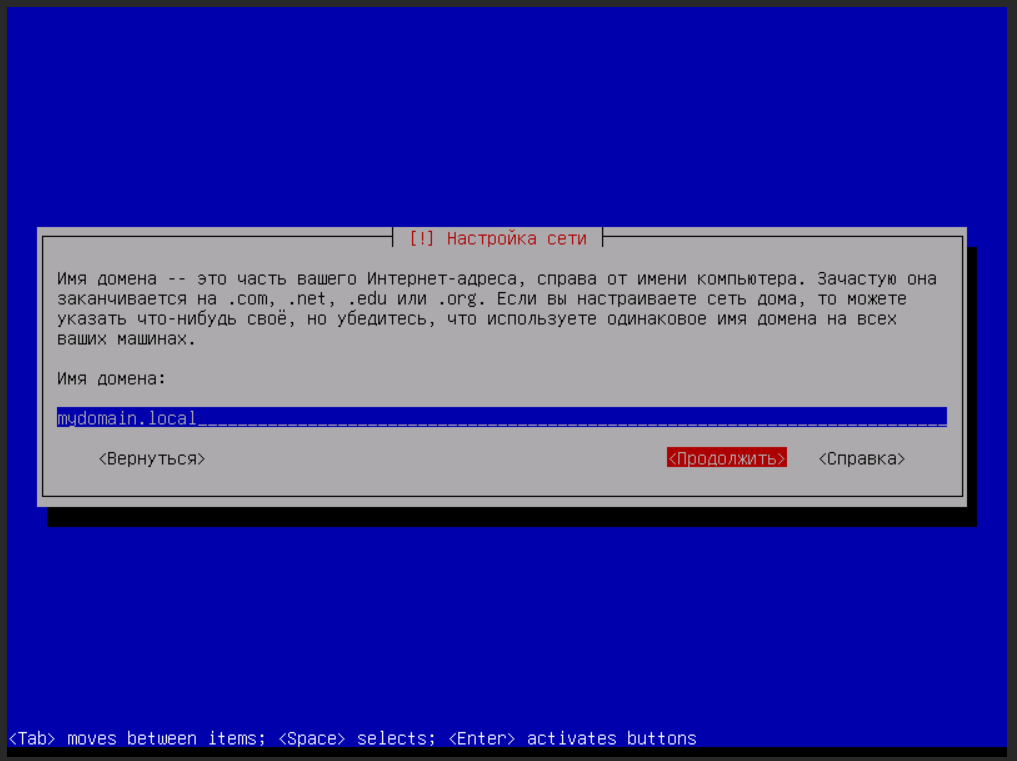1017x761 pixels.
Task: Click the <Enter> key hint in the bottom bar
Action: (x=482, y=739)
